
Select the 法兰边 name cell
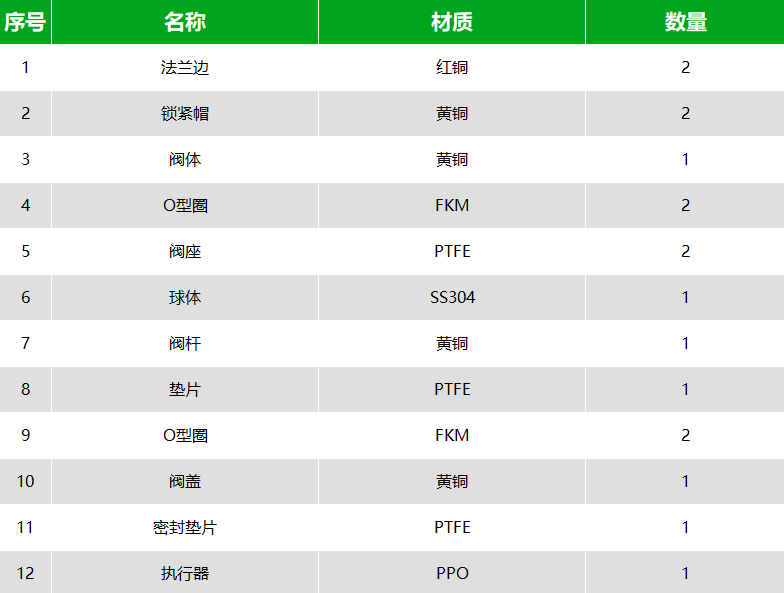click(185, 68)
